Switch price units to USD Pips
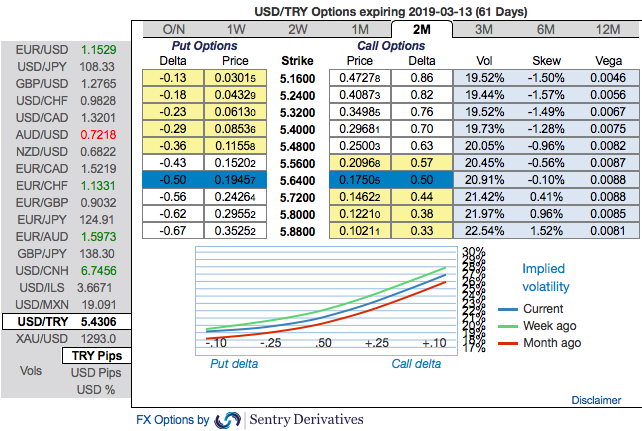 [95, 373]
